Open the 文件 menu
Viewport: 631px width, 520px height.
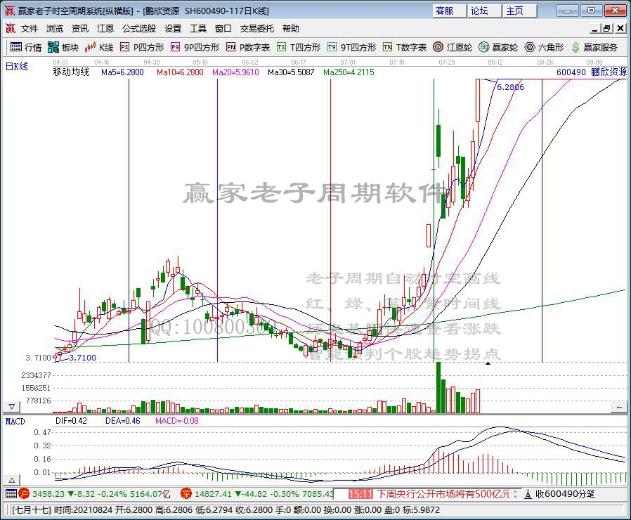pos(29,29)
